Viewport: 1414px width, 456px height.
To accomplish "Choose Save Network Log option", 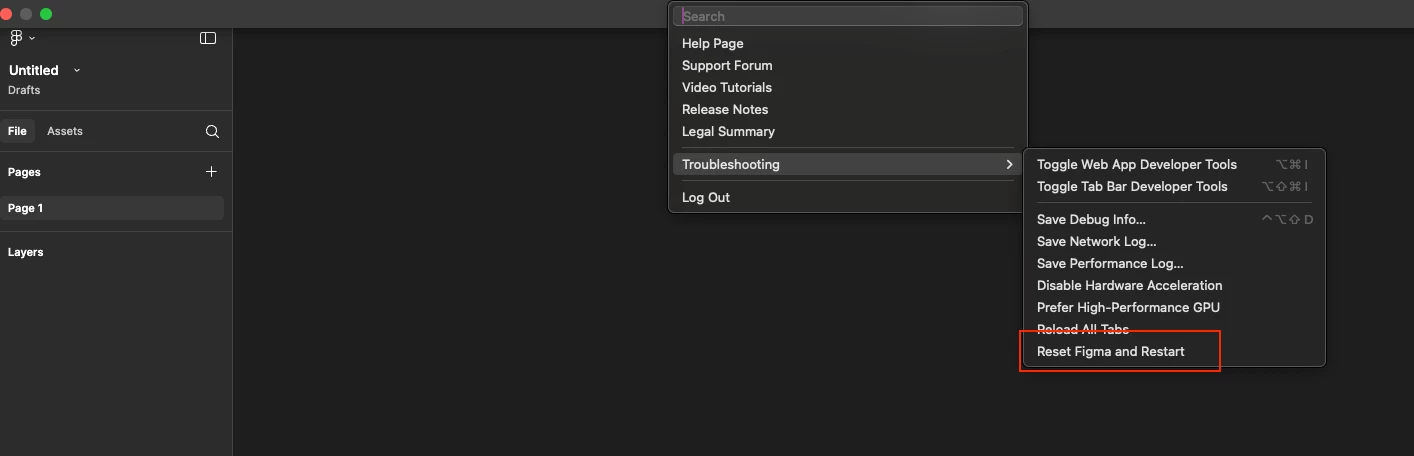I will (x=1174, y=241).
